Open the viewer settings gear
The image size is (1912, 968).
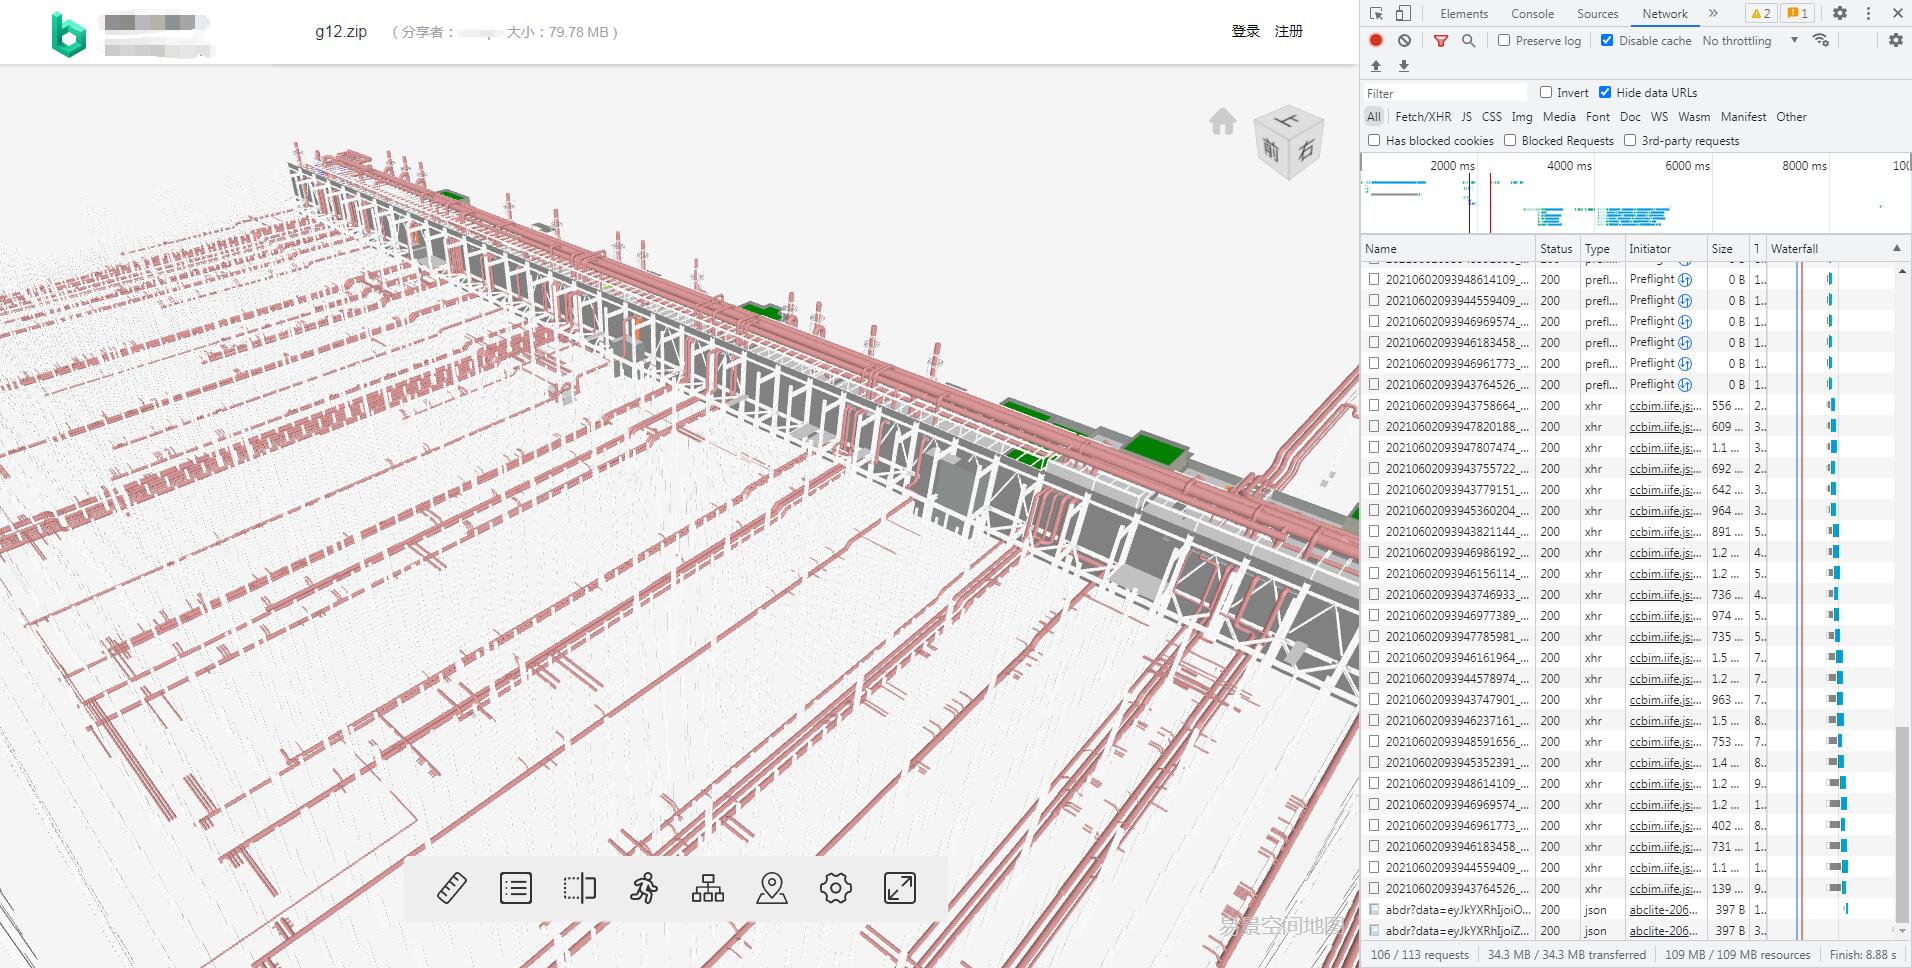(835, 888)
